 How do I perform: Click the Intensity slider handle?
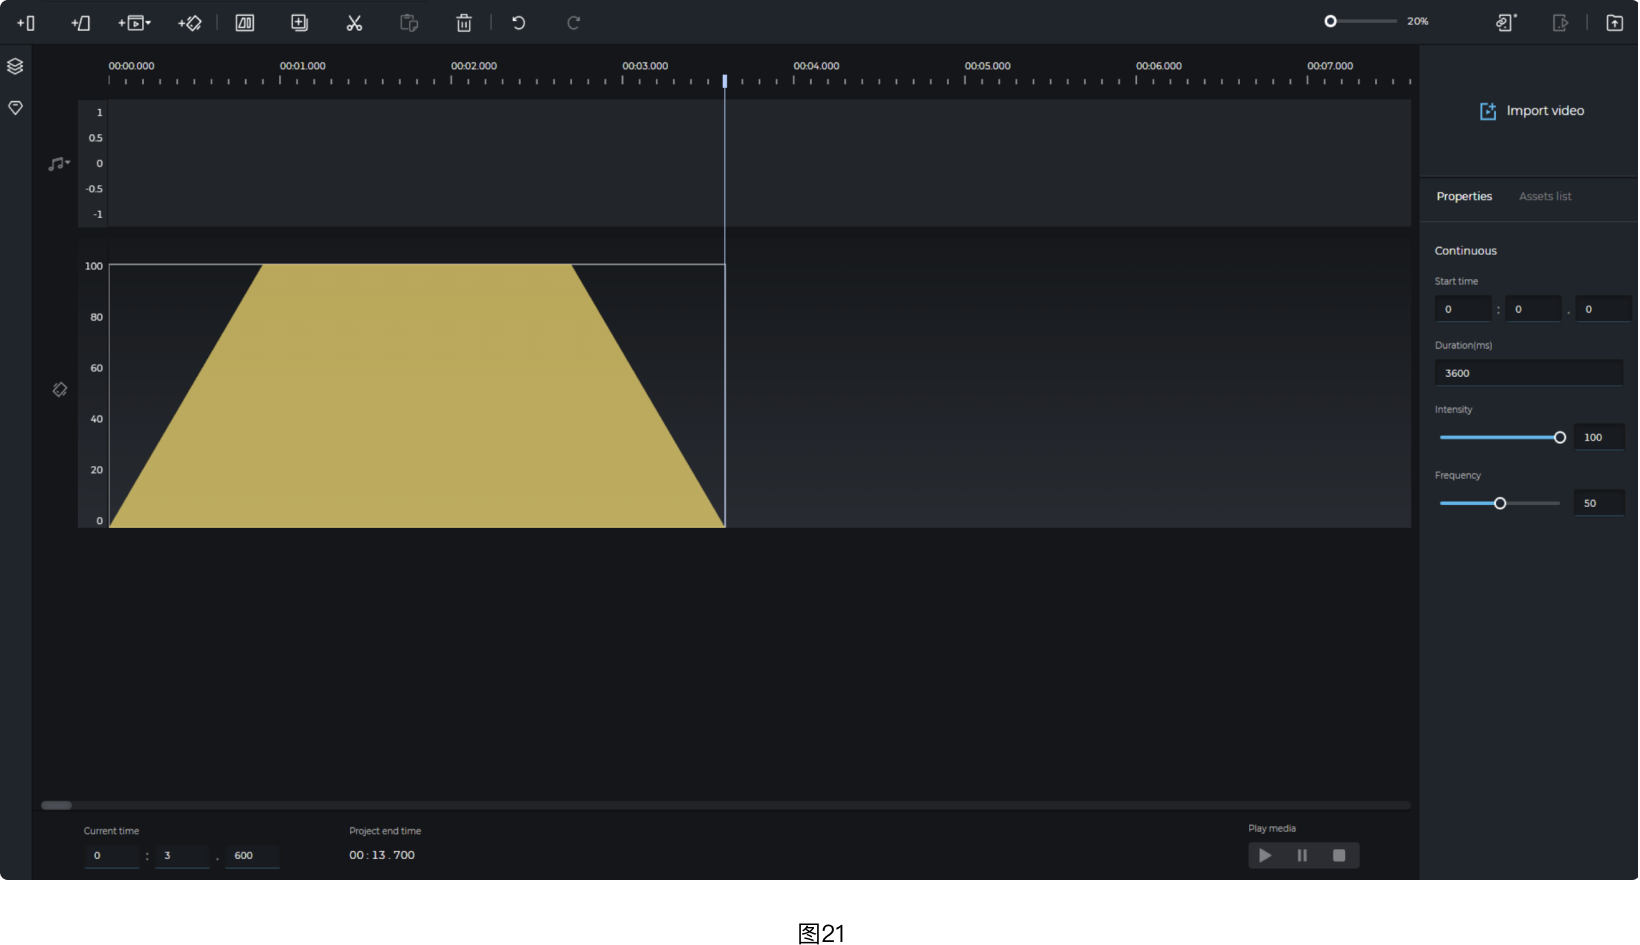click(x=1559, y=438)
